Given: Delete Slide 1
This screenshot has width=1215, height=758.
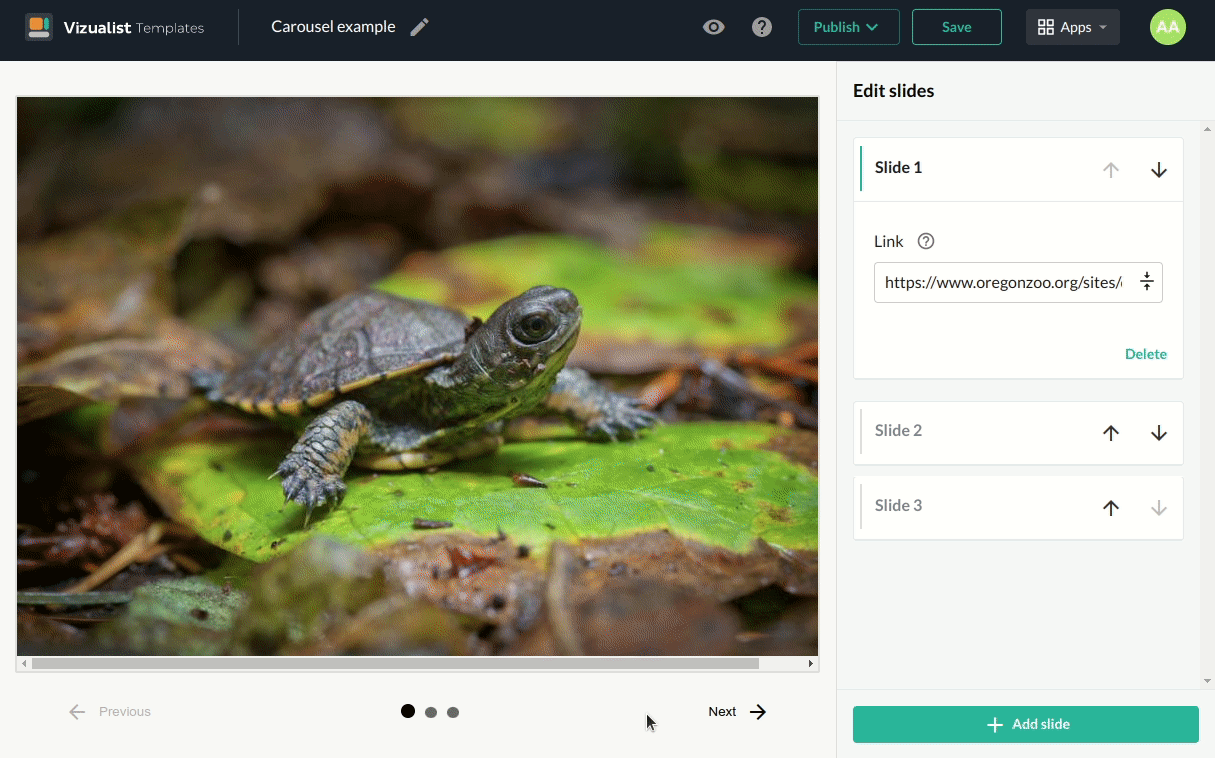Looking at the screenshot, I should 1145,354.
